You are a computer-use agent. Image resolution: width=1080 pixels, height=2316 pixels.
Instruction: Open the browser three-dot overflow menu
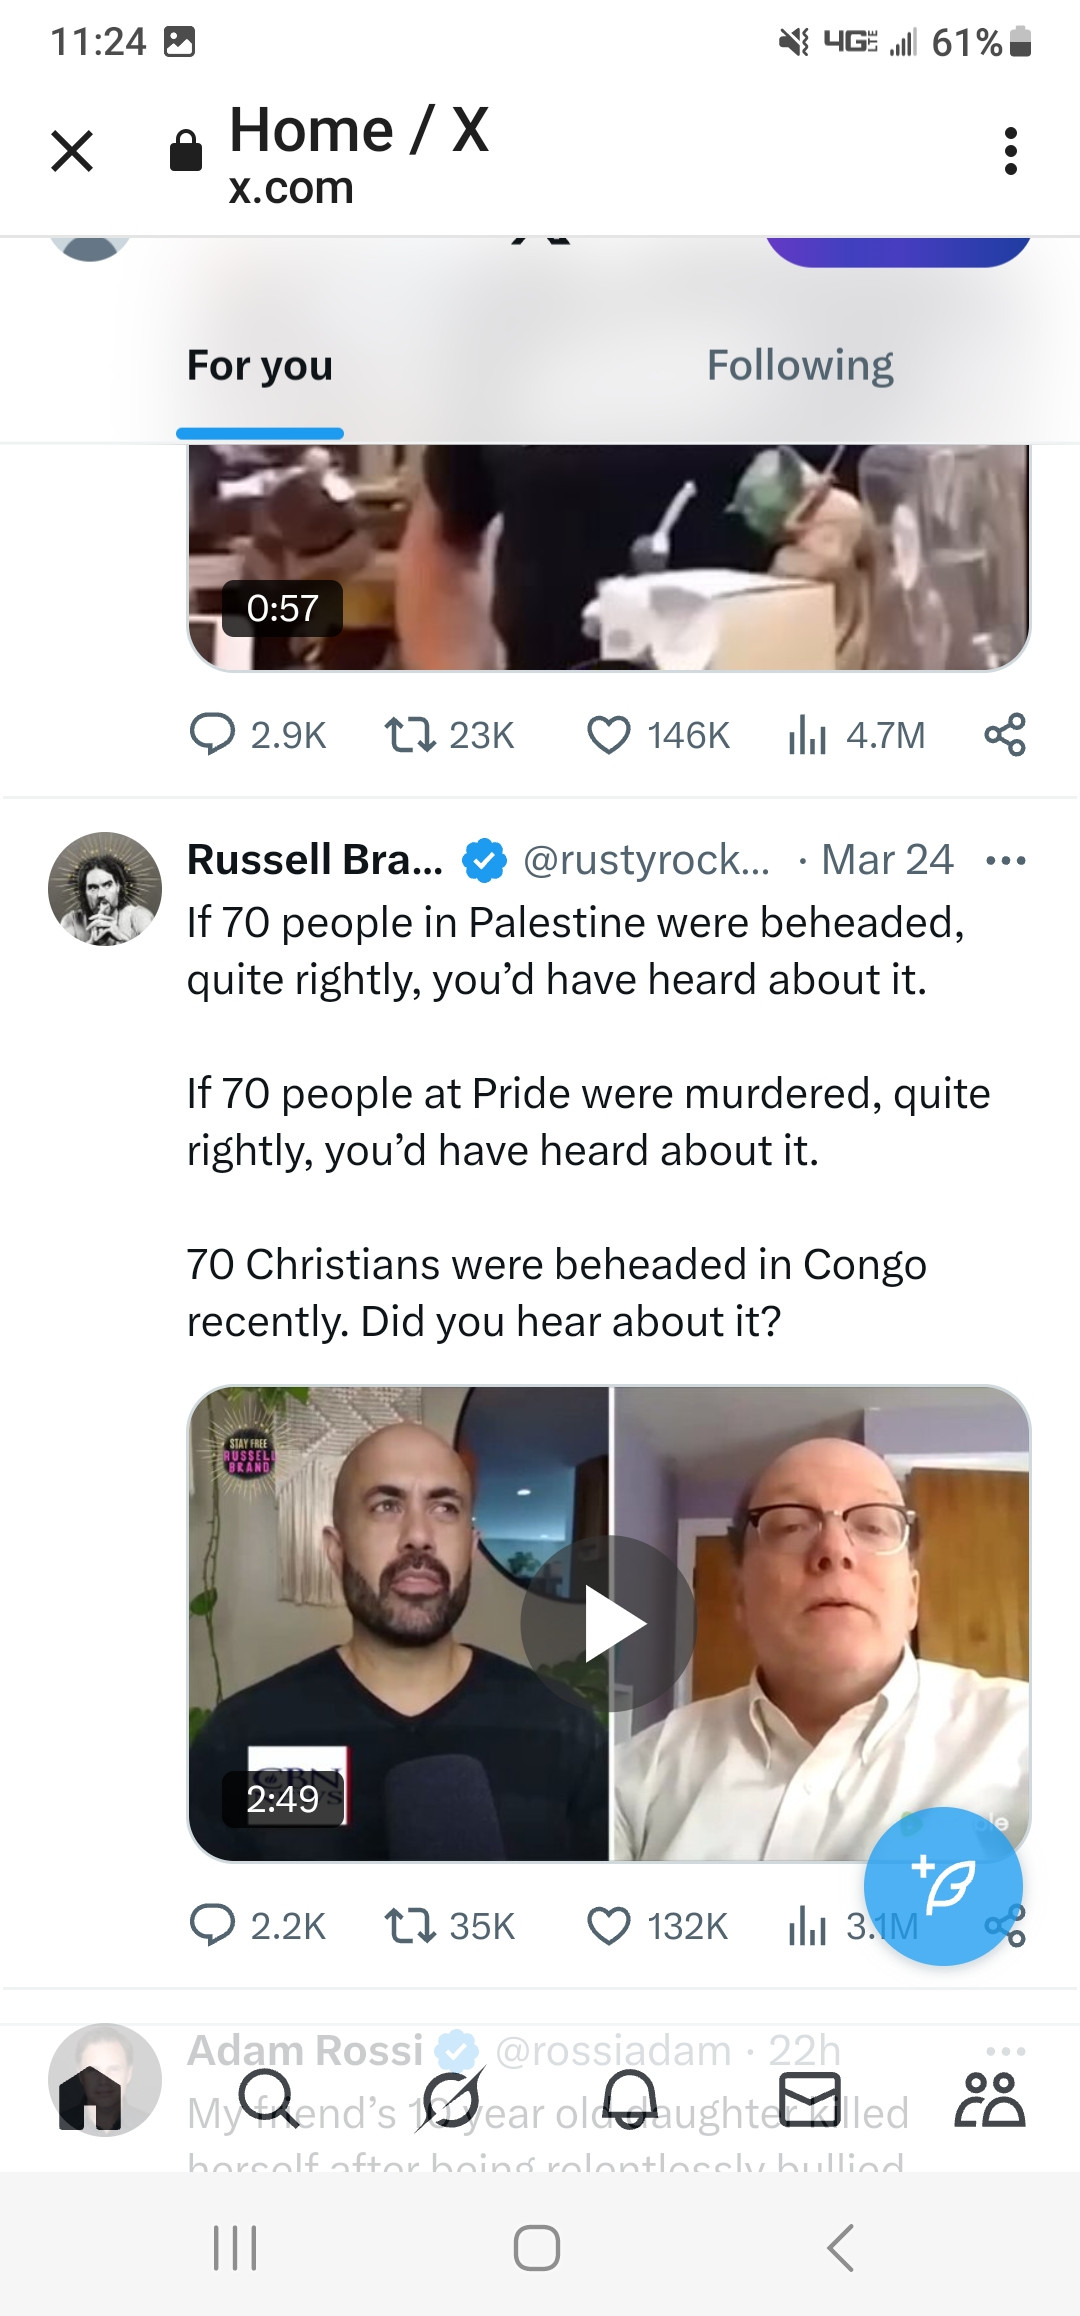pyautogui.click(x=1010, y=151)
